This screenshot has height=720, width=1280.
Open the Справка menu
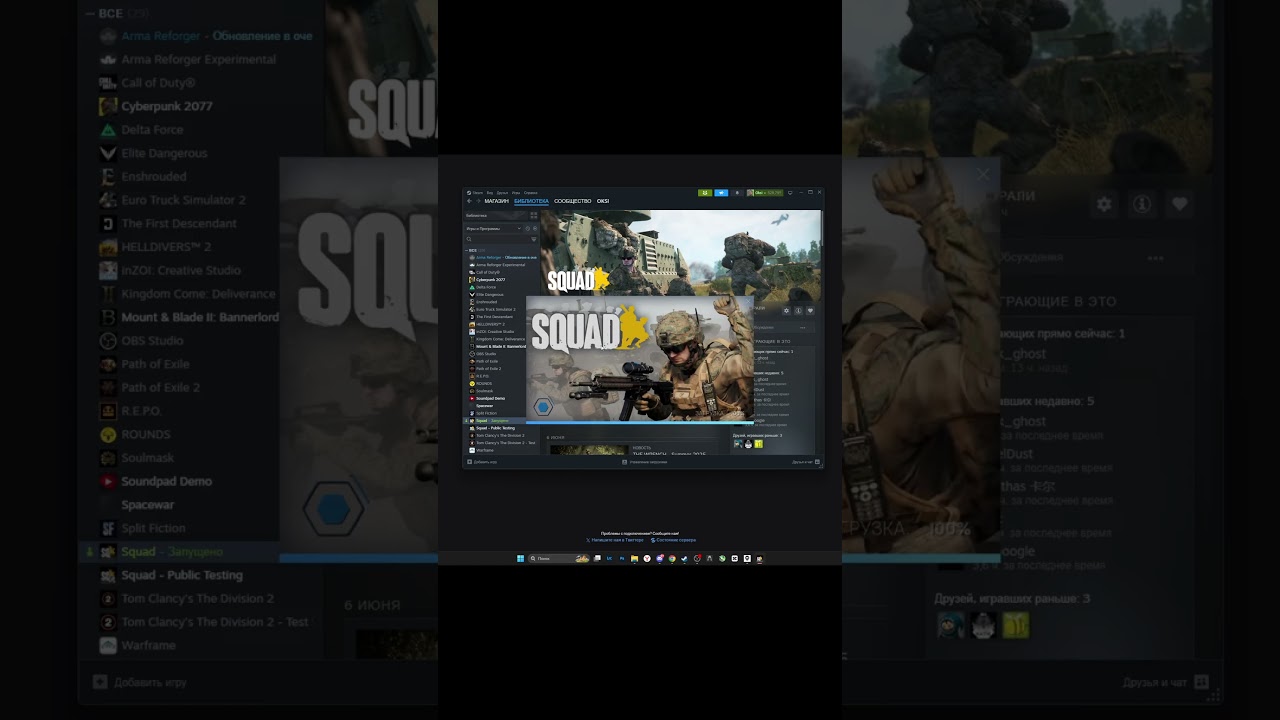pos(531,192)
